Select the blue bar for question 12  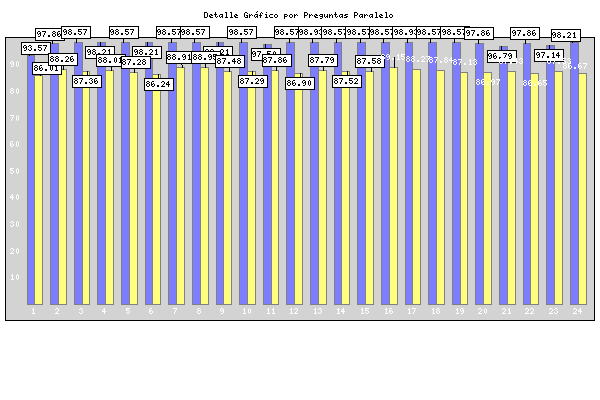tap(290, 173)
